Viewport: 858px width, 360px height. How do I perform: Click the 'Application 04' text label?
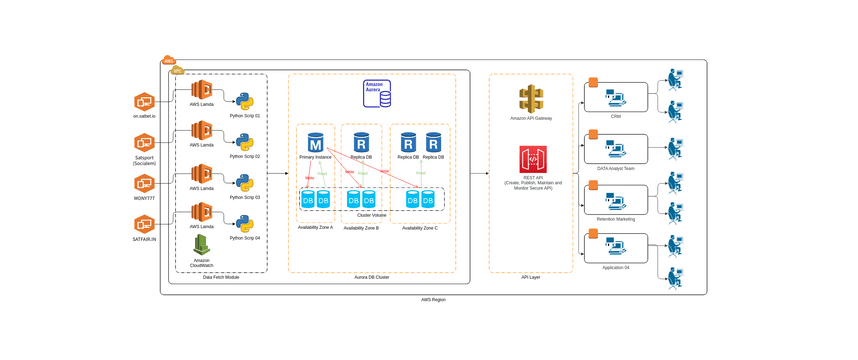(616, 268)
